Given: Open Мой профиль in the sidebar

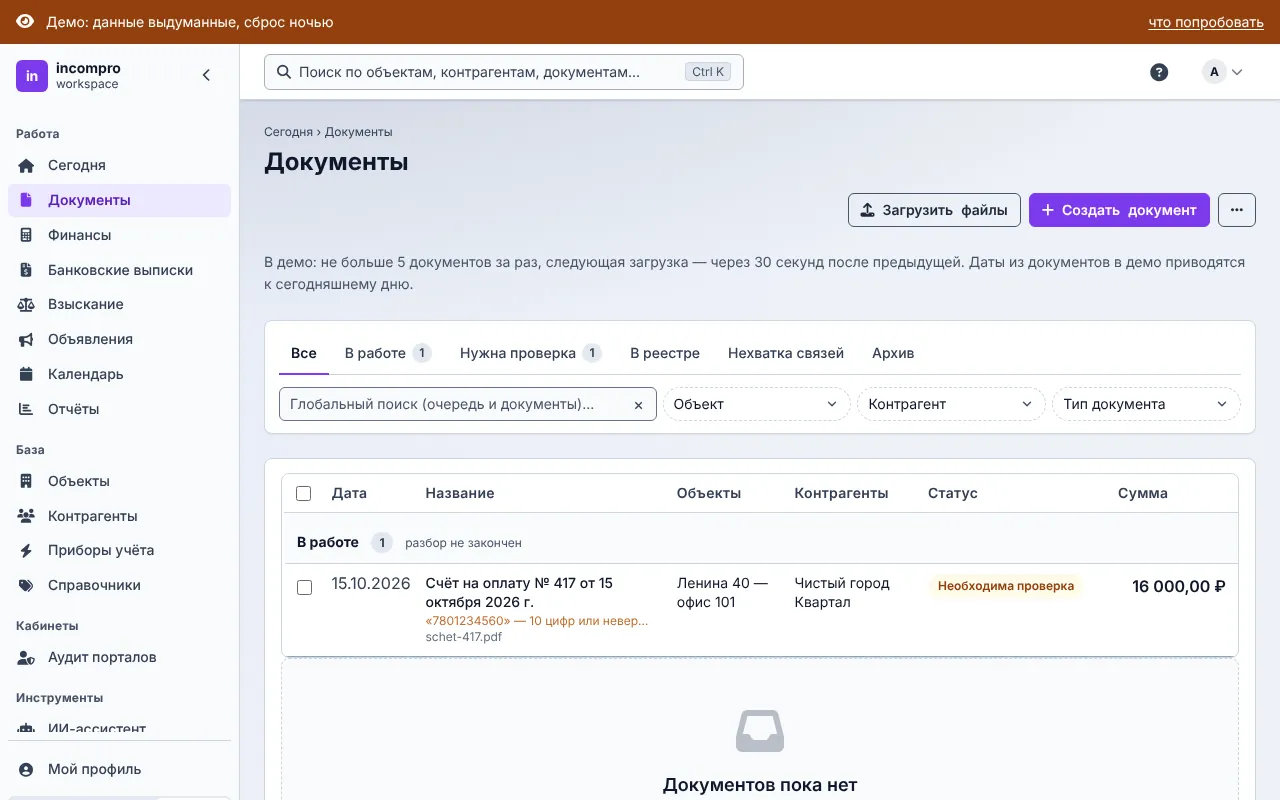Looking at the screenshot, I should 119,769.
